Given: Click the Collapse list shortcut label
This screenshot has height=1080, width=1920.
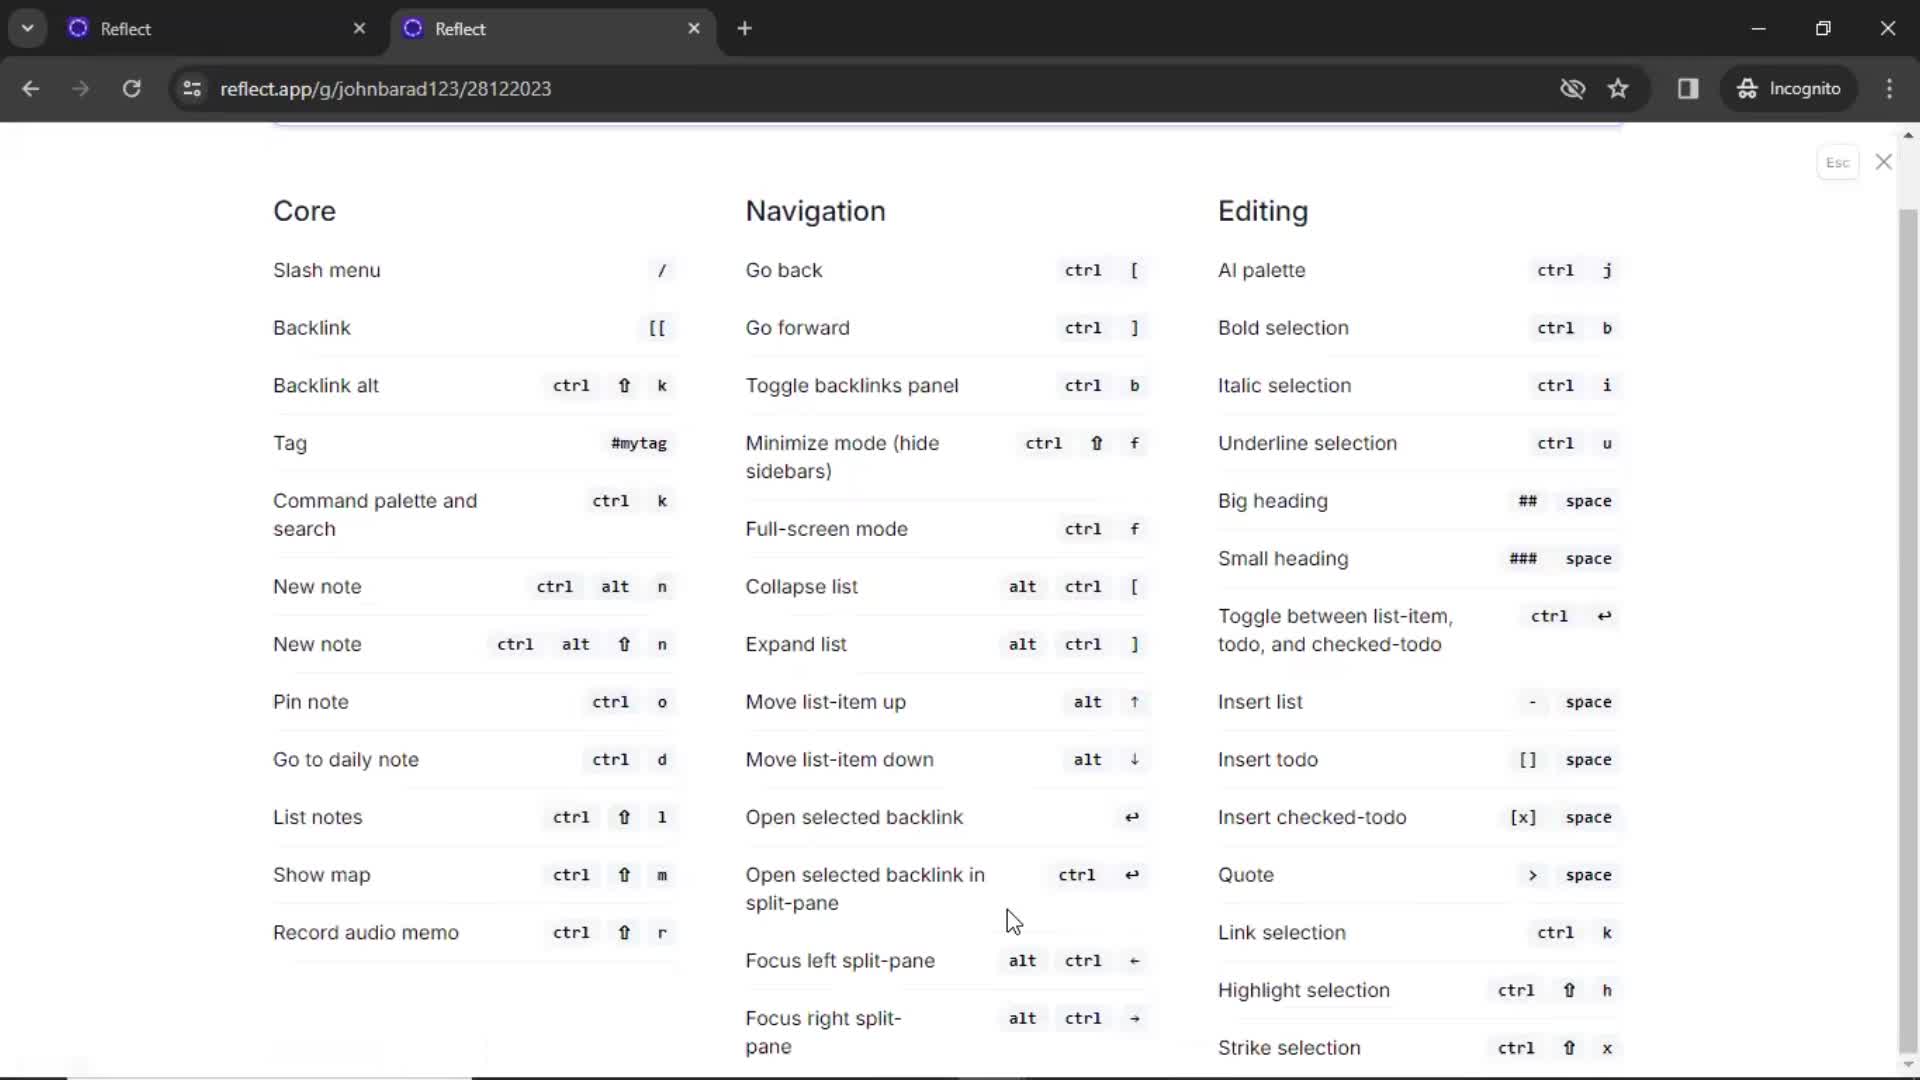Looking at the screenshot, I should tap(802, 585).
